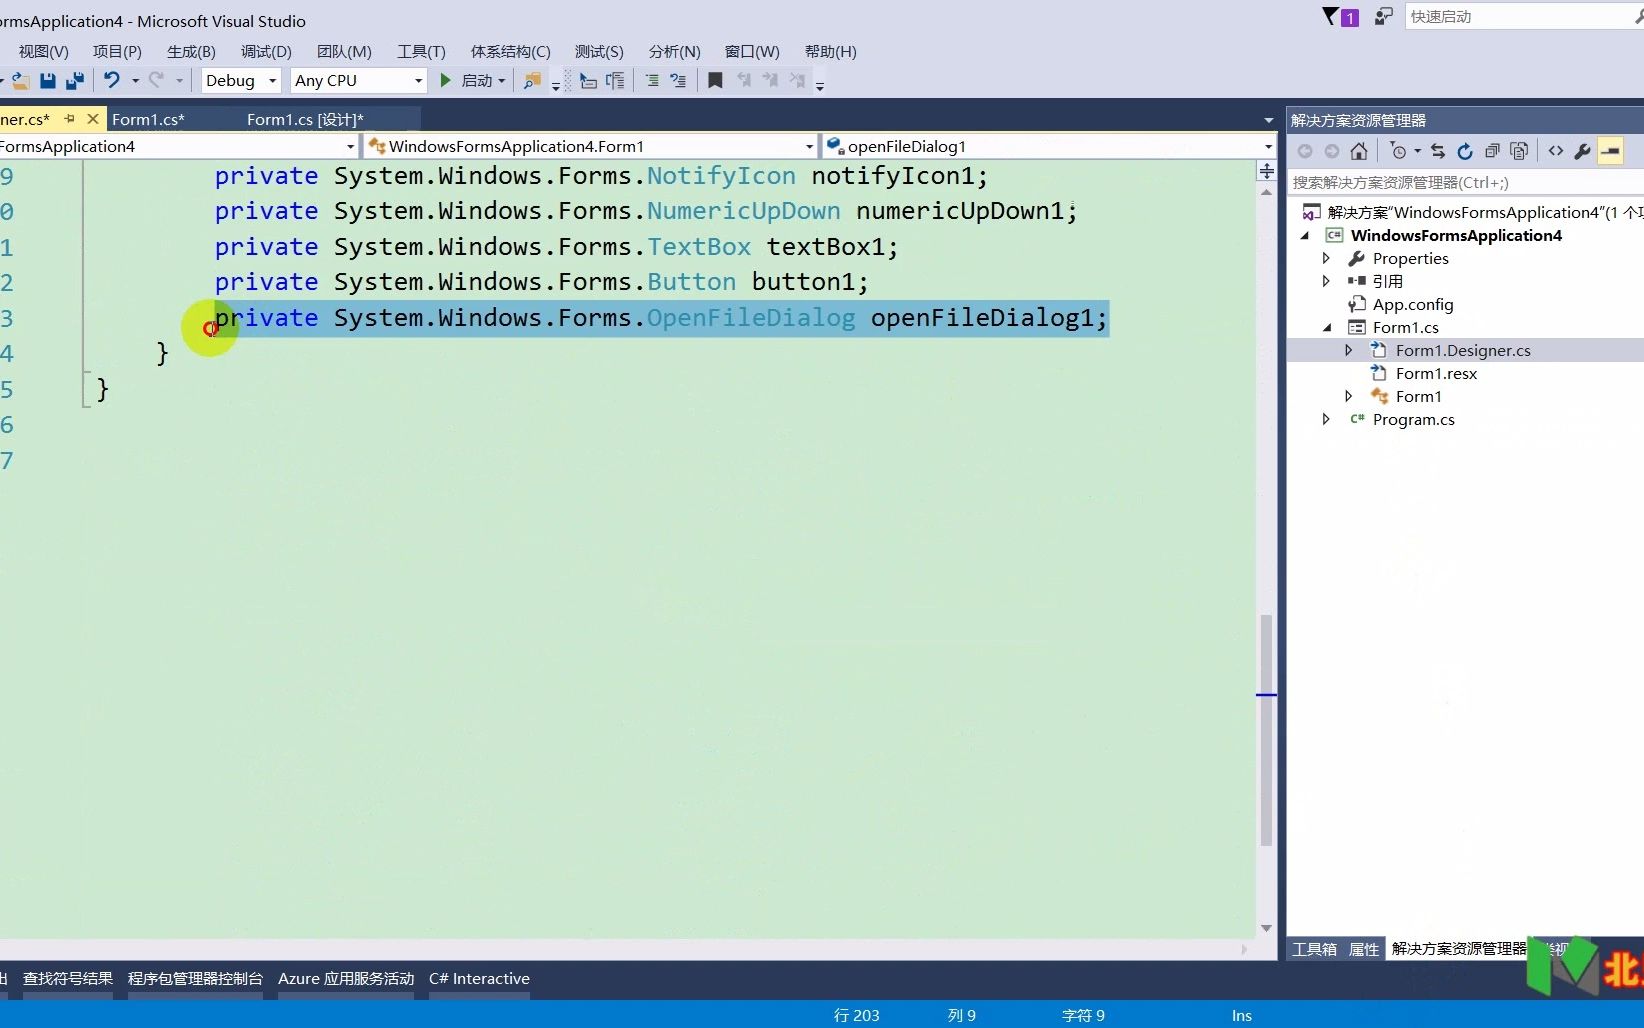This screenshot has width=1644, height=1028.
Task: Expand the Form1.Designer.cs node
Action: (x=1349, y=350)
